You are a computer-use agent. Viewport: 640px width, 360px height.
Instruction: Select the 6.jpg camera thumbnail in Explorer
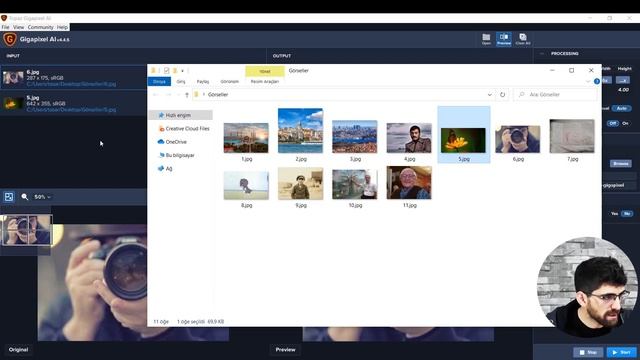point(518,139)
